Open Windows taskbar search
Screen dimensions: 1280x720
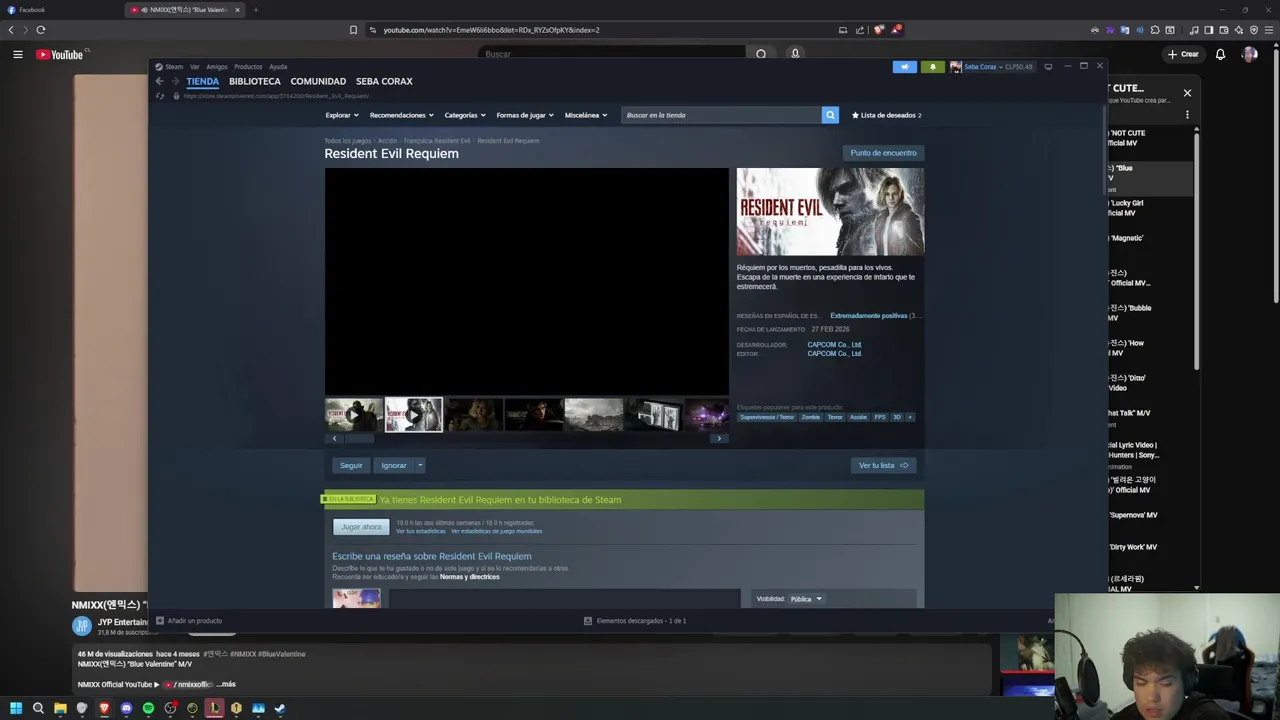point(38,708)
